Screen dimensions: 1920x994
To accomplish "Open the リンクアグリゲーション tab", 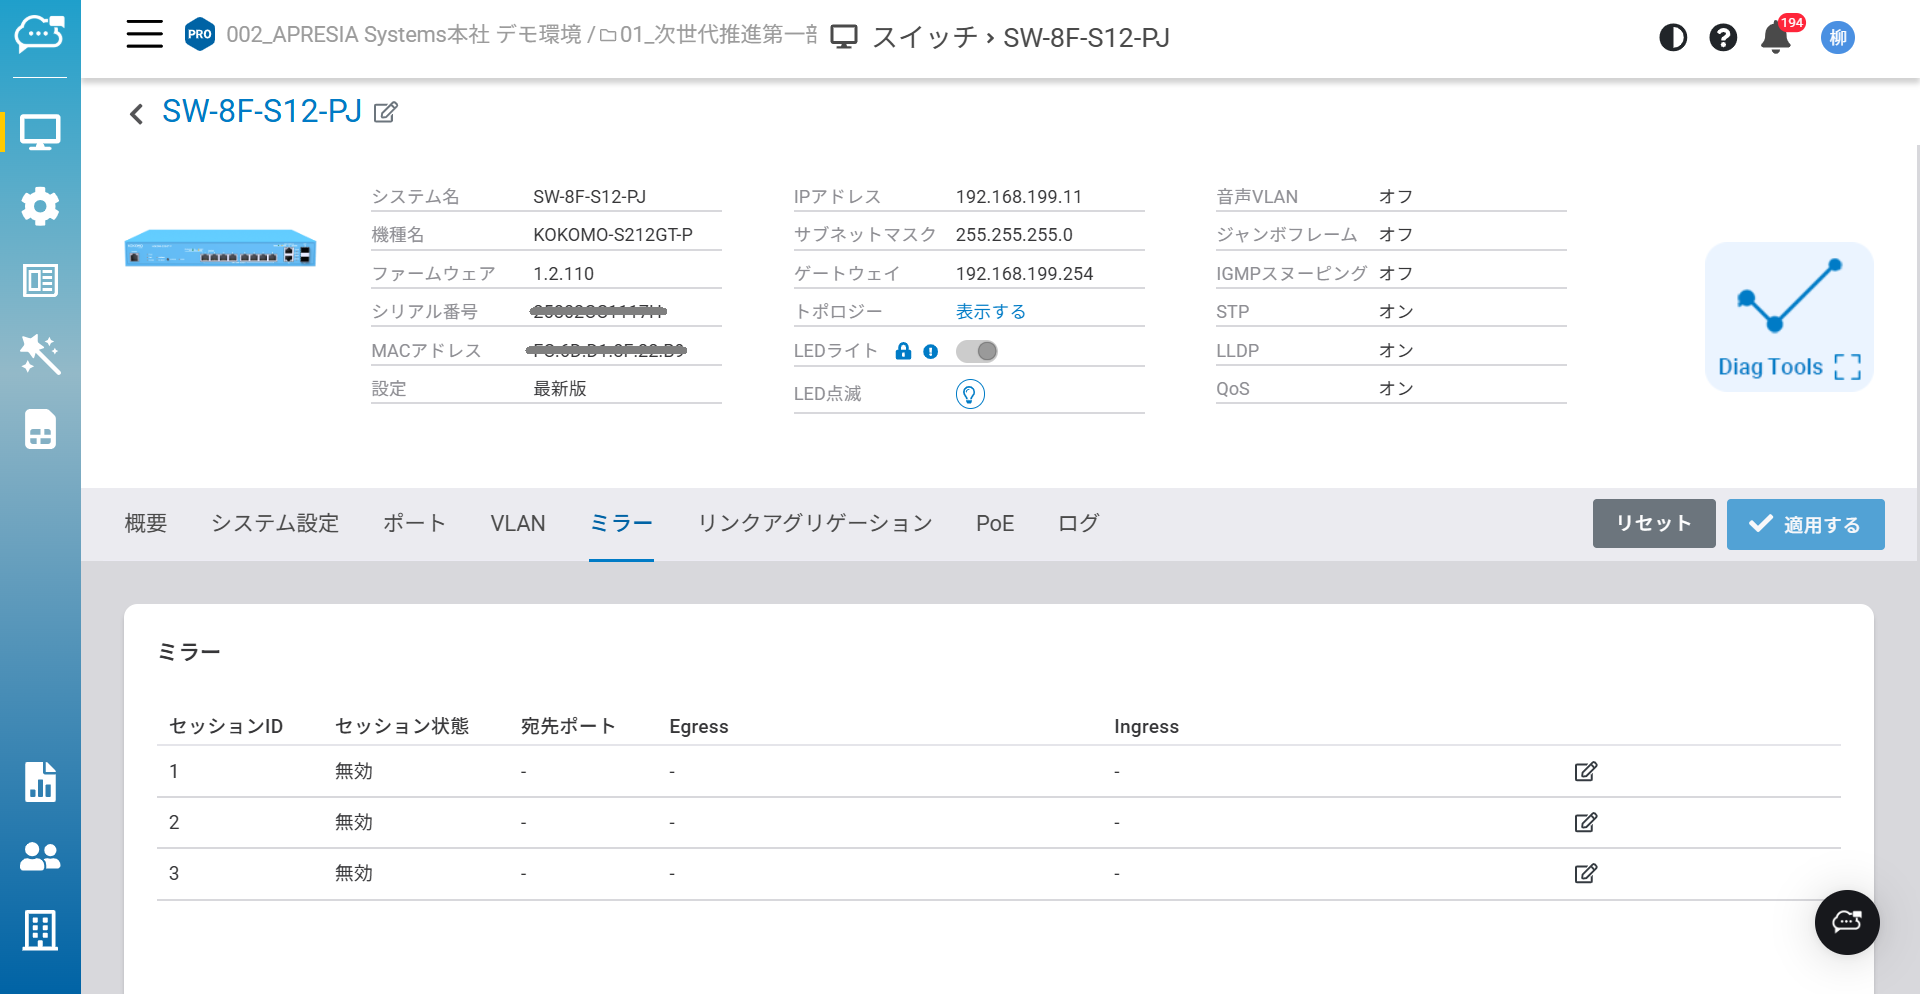I will point(814,524).
